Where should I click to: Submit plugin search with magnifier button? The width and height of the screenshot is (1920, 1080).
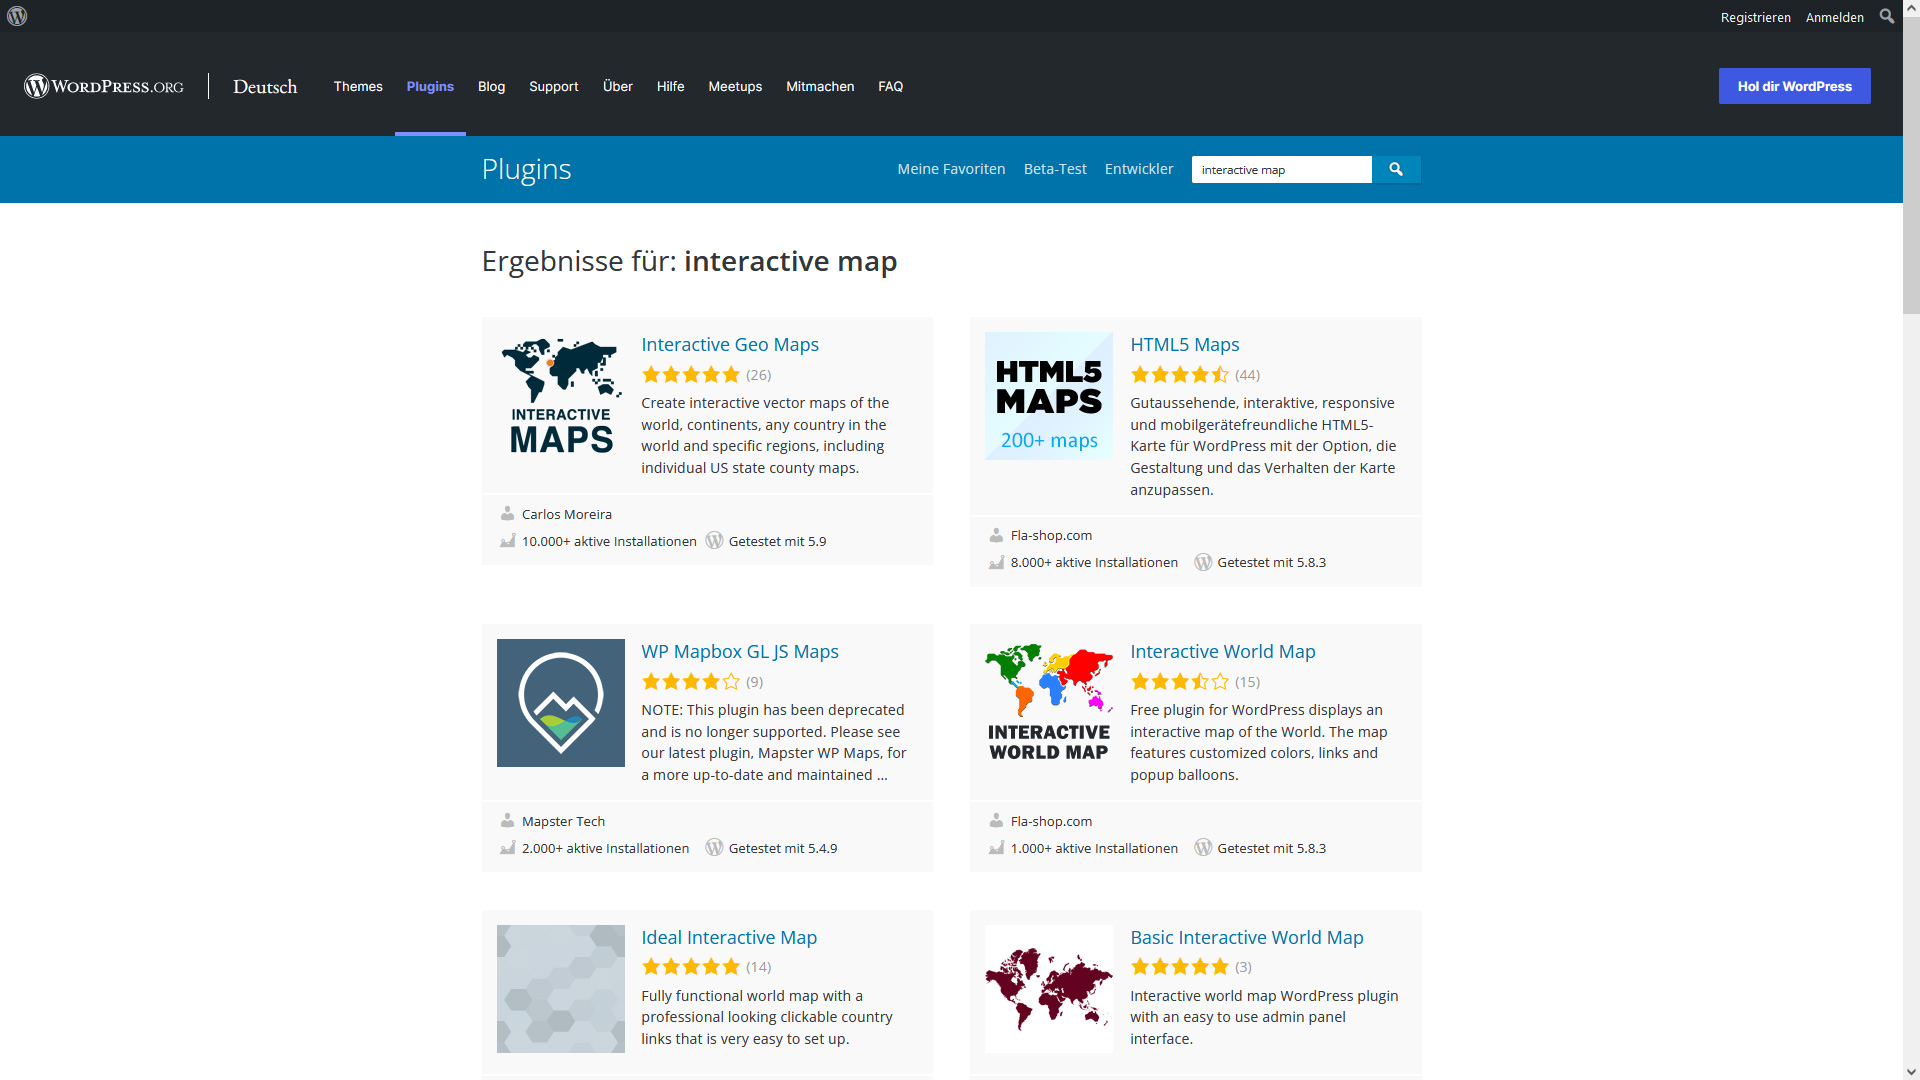pyautogui.click(x=1396, y=169)
